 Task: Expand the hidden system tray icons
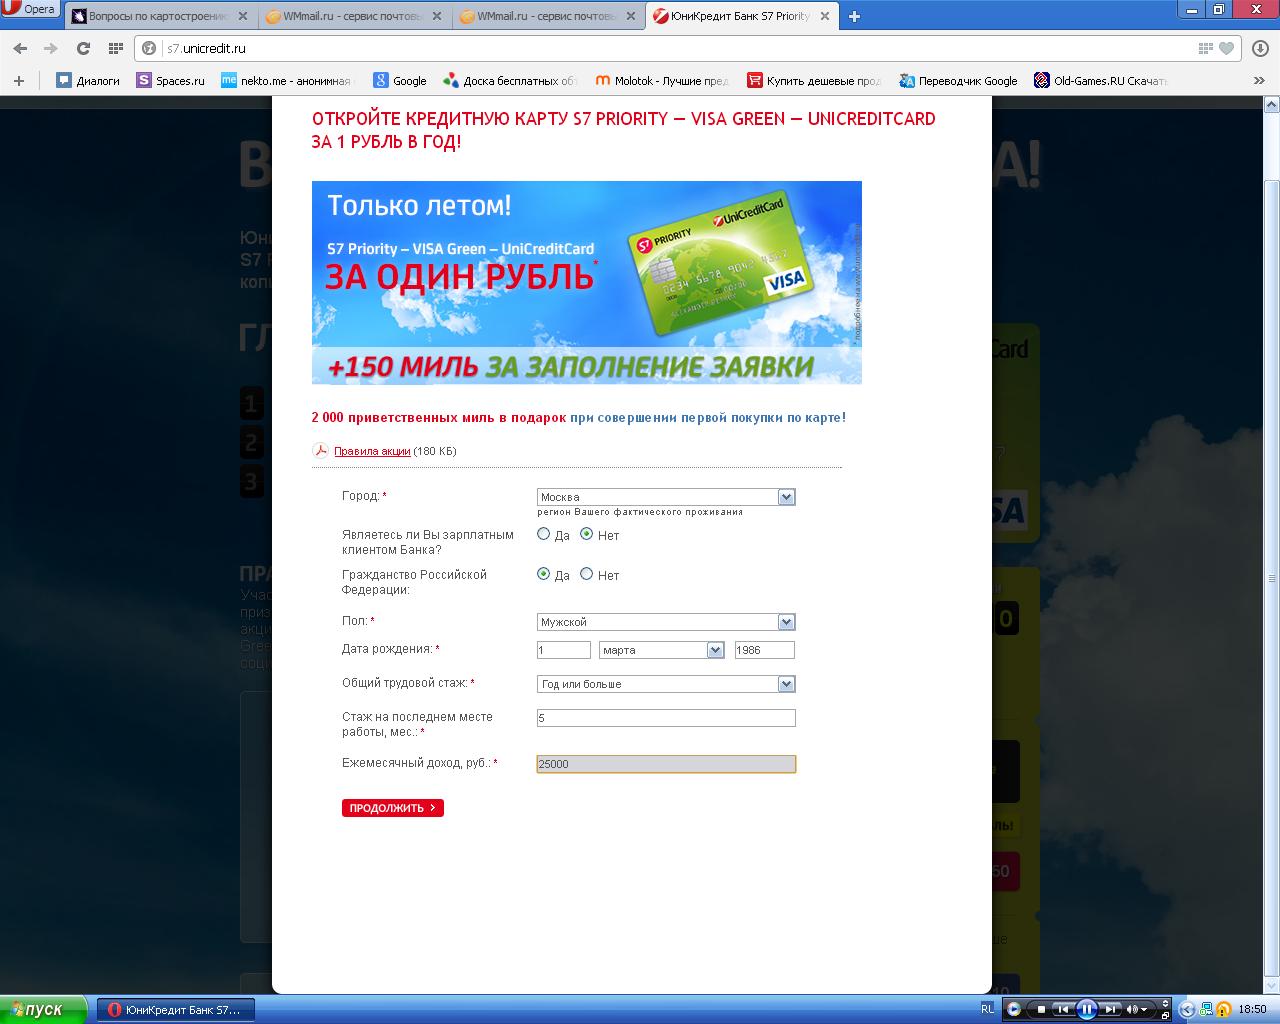click(x=1187, y=1010)
